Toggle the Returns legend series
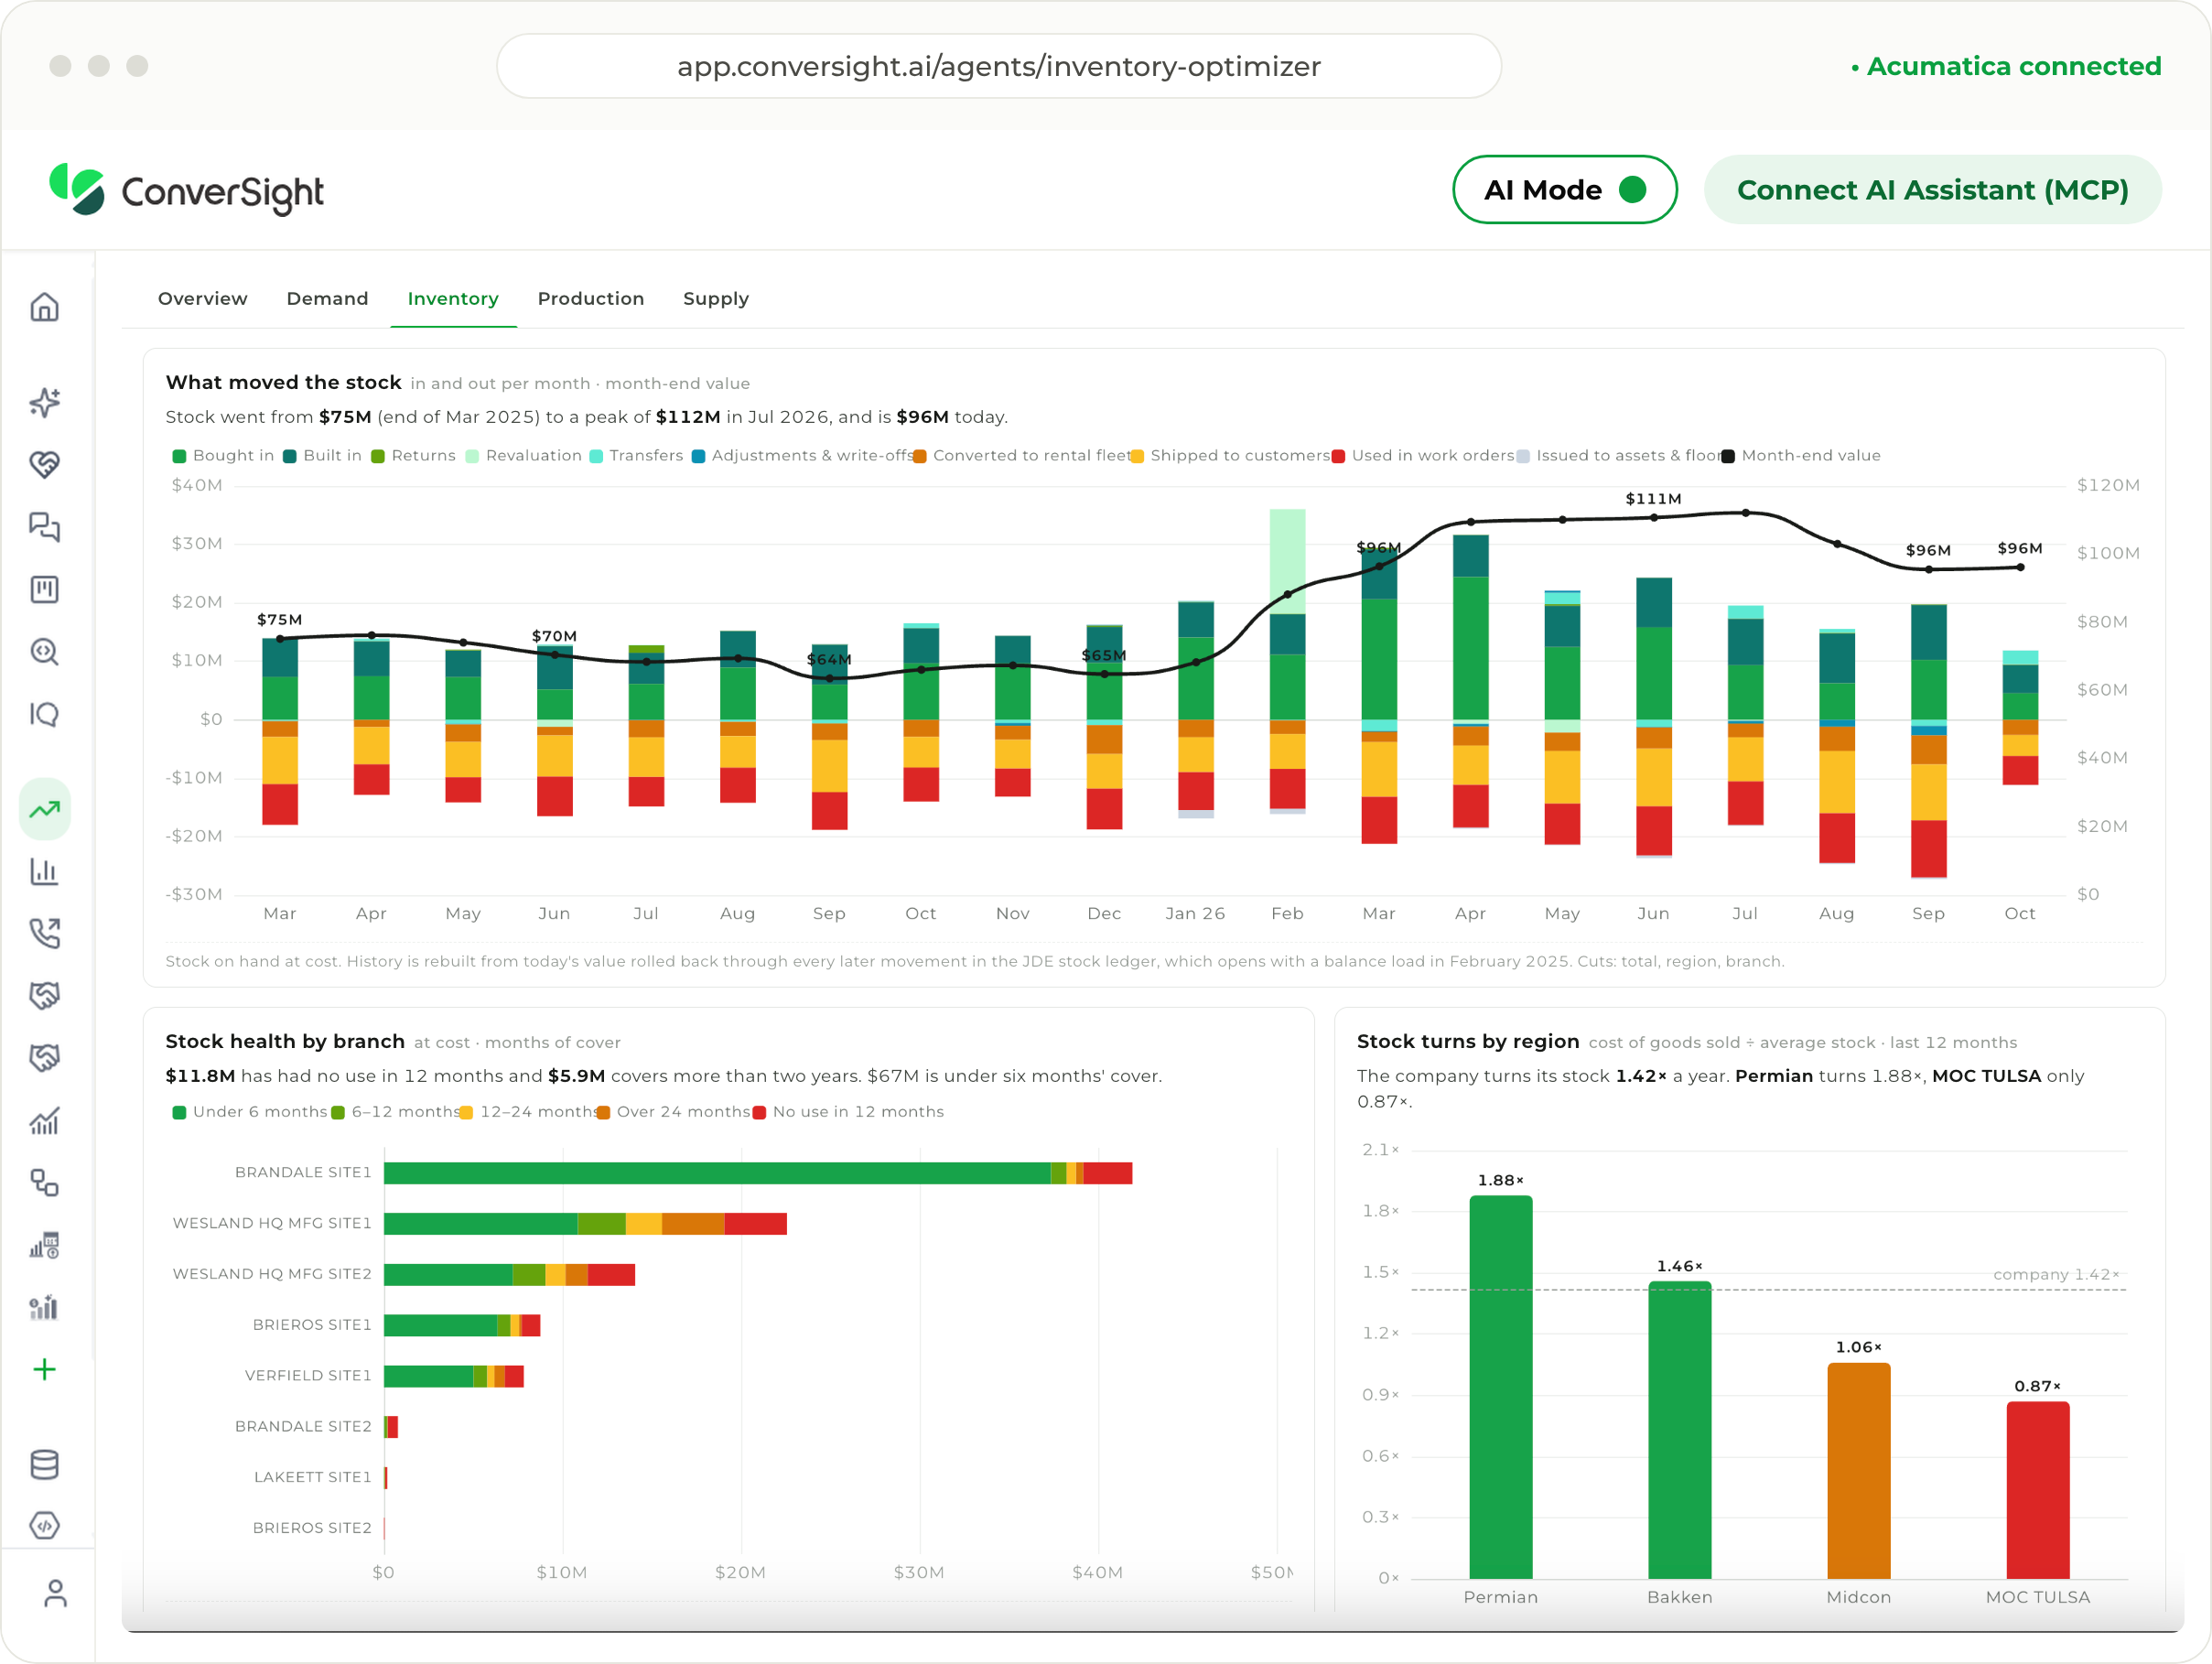 (x=413, y=456)
